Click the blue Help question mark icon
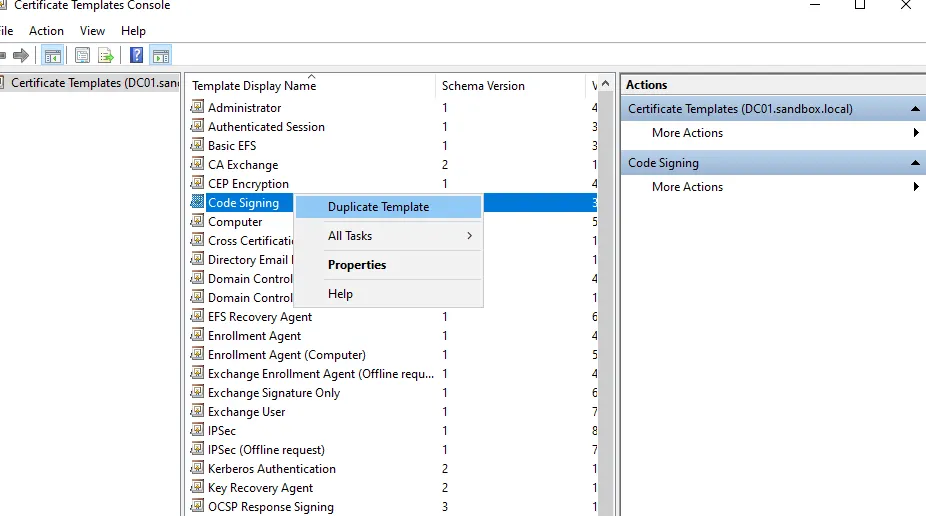Image resolution: width=926 pixels, height=516 pixels. click(x=137, y=56)
